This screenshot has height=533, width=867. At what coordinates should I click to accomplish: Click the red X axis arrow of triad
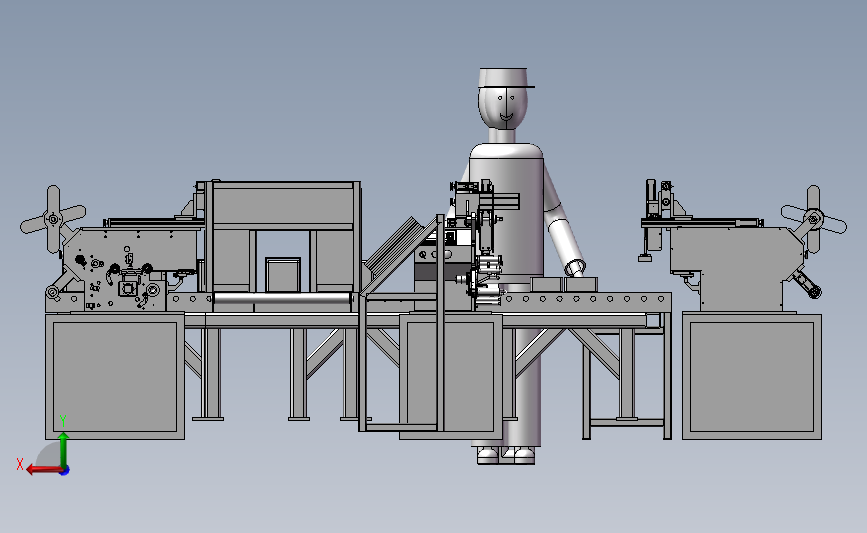pyautogui.click(x=43, y=469)
